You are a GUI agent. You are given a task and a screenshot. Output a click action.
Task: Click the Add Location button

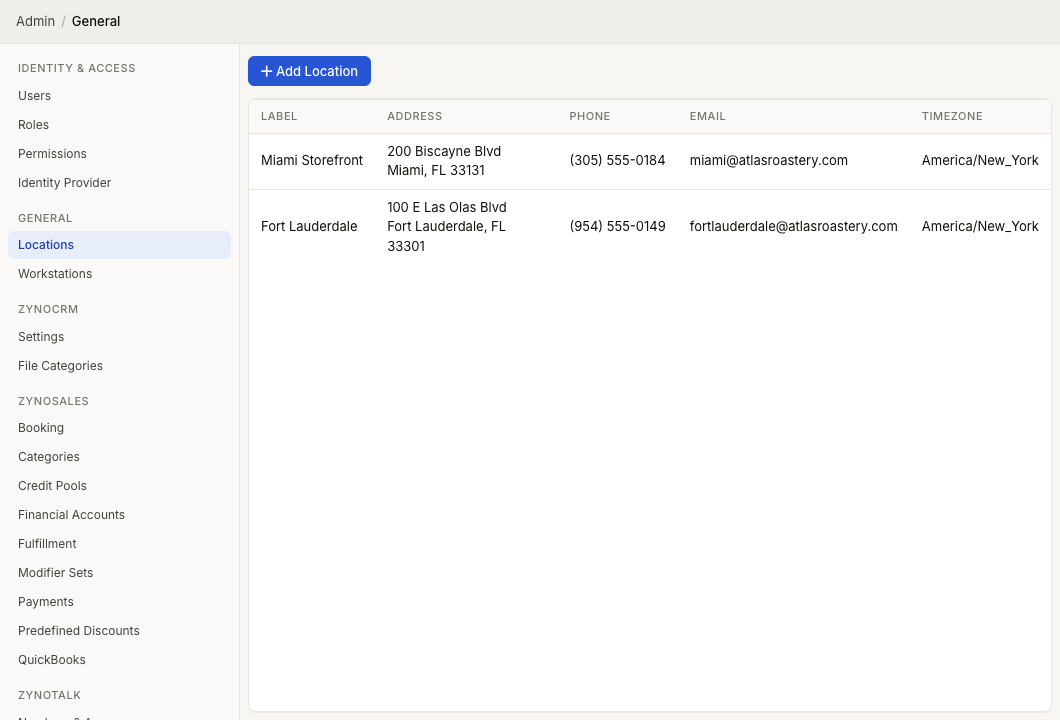click(x=309, y=71)
